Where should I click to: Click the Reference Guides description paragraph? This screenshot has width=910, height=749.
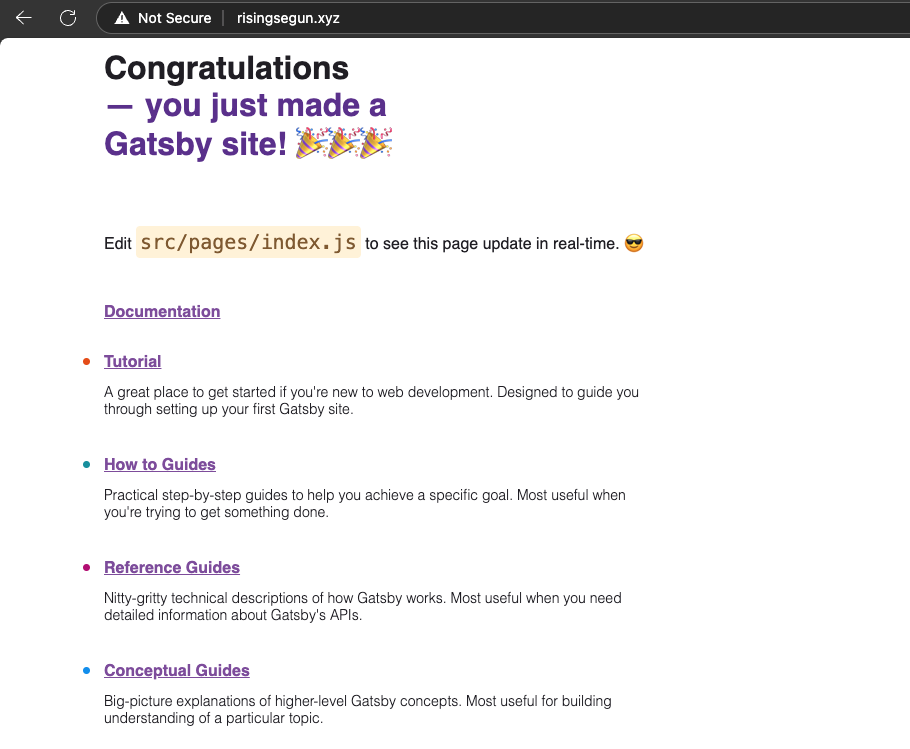point(363,606)
